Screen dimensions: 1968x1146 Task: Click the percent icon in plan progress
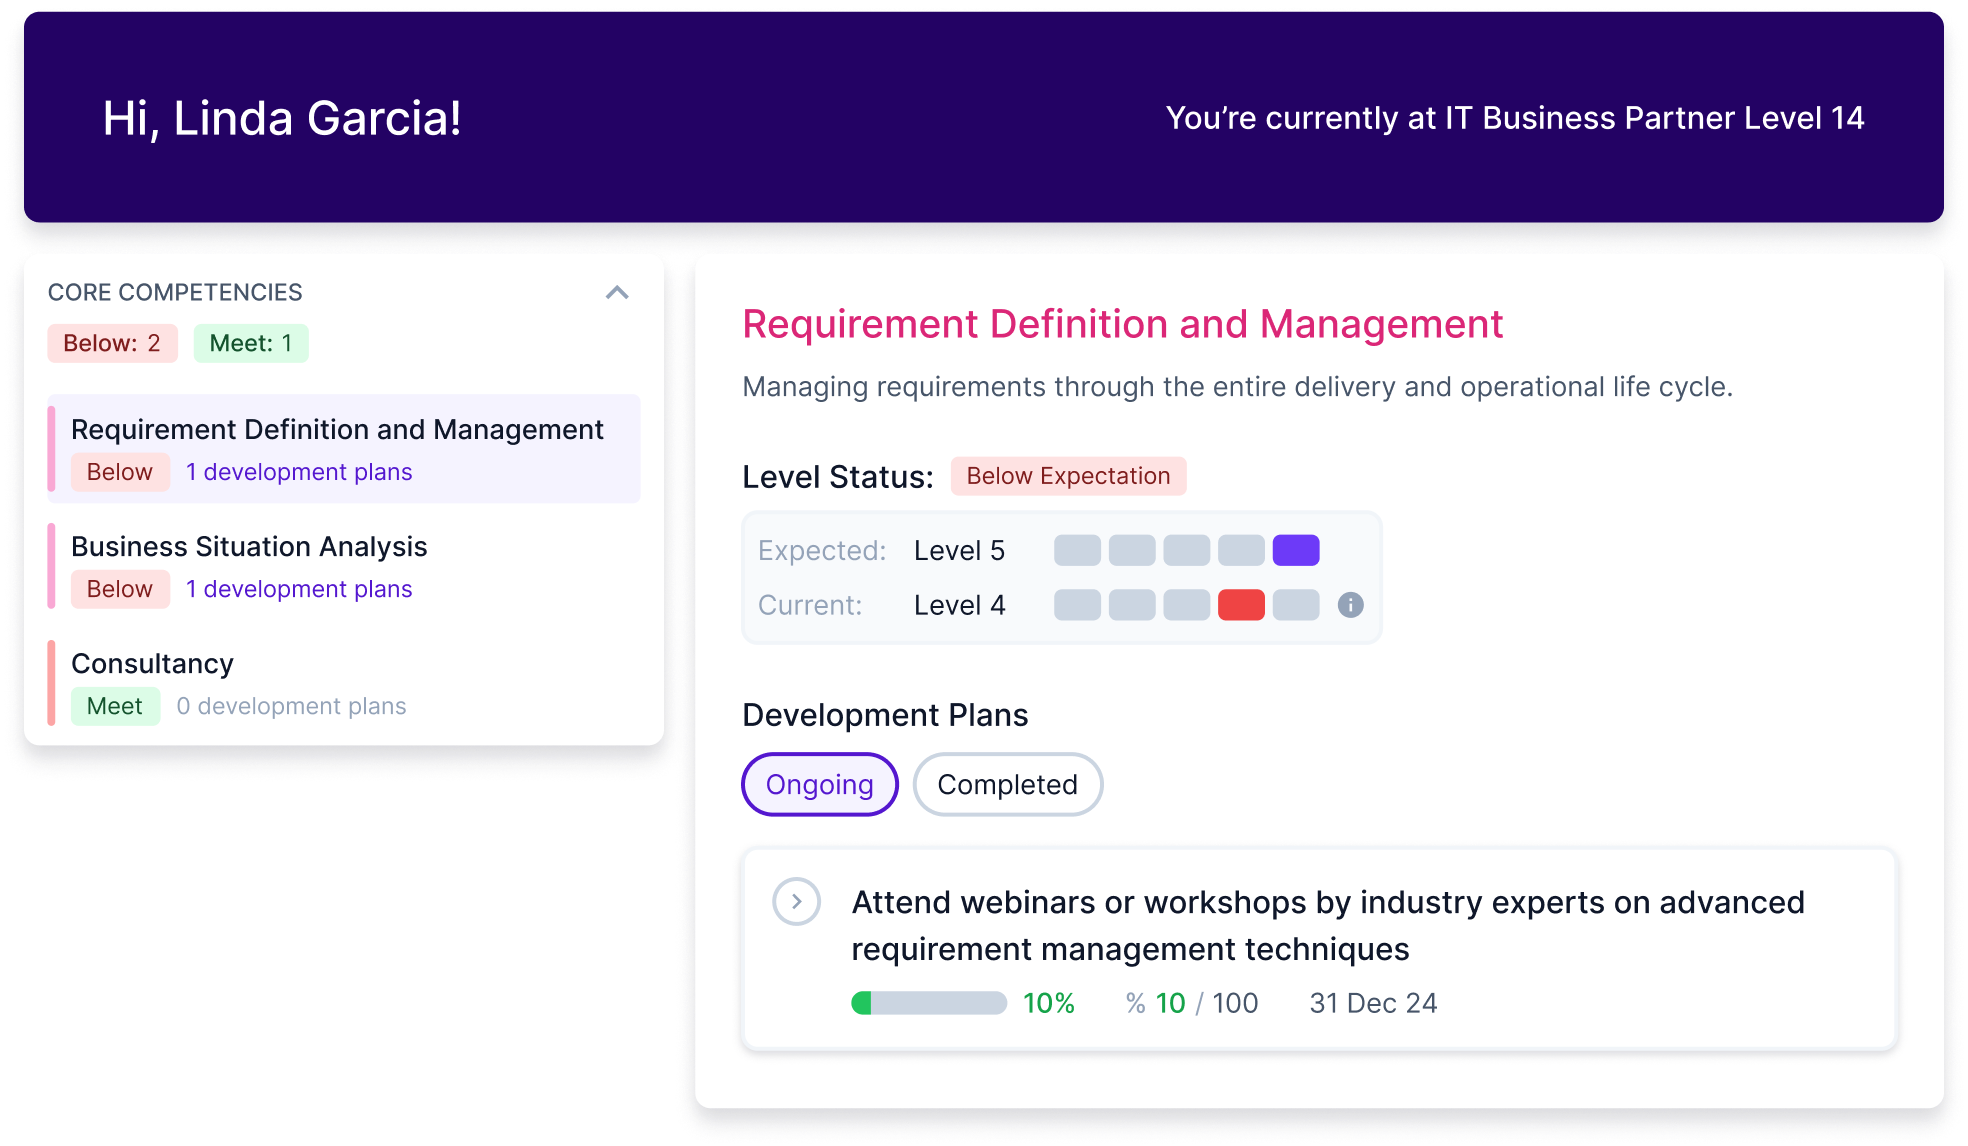(x=1135, y=1003)
